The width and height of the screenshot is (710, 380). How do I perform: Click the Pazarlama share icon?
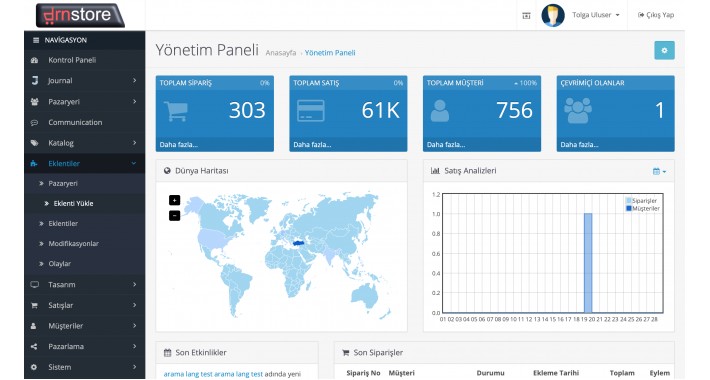tap(34, 347)
